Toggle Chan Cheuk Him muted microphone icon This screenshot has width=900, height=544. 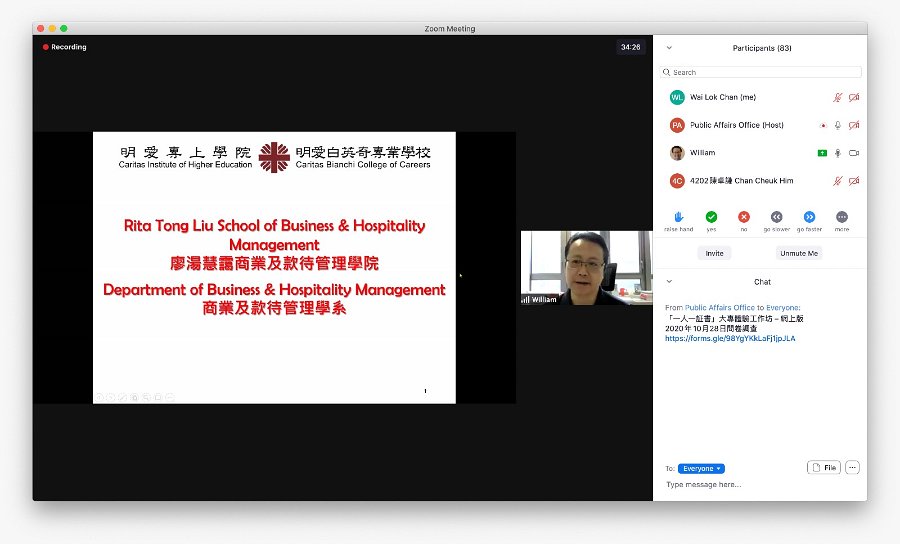click(x=838, y=181)
